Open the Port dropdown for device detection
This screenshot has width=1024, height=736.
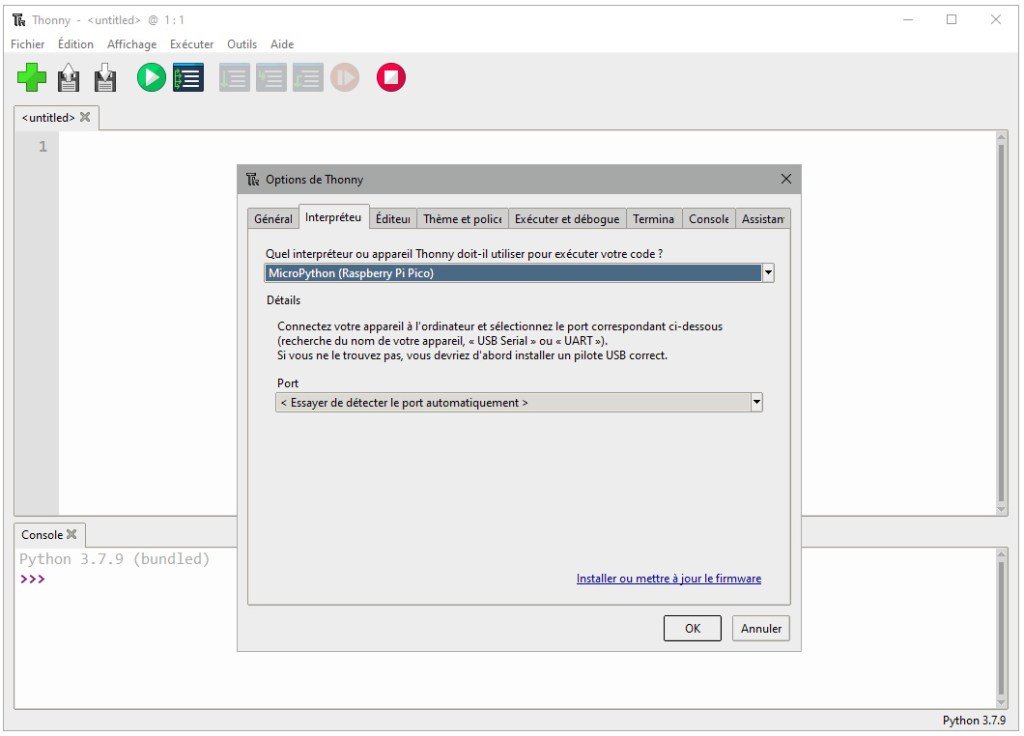click(510, 402)
